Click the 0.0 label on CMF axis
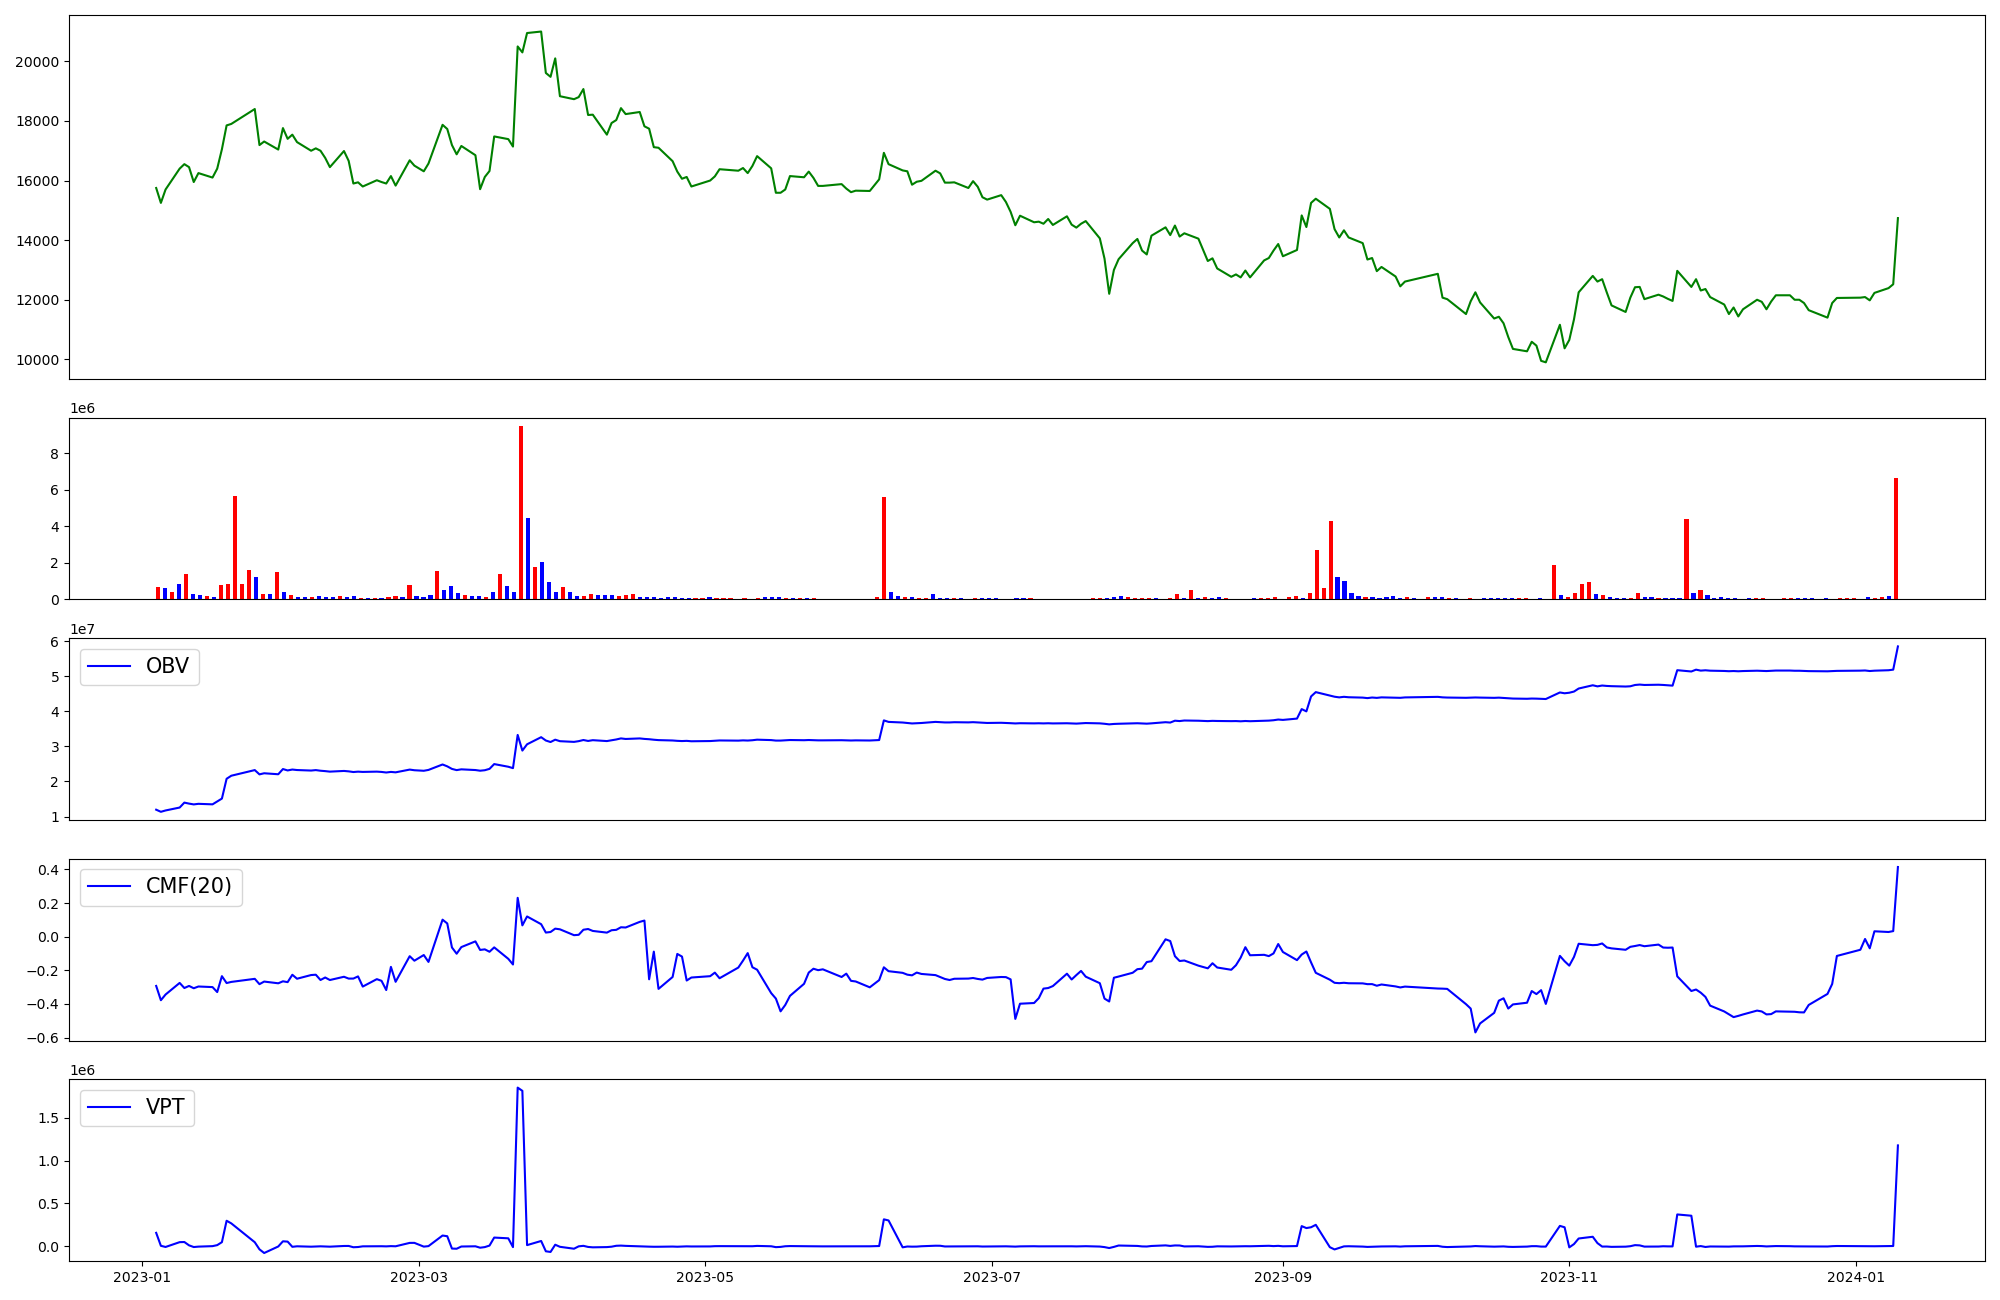 click(x=47, y=937)
